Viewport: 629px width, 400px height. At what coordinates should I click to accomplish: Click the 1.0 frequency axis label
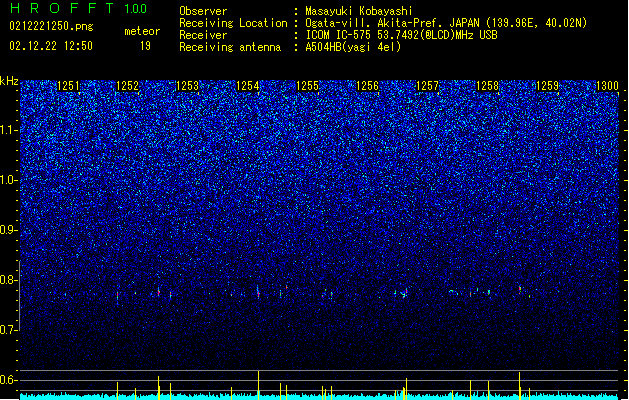click(9, 180)
